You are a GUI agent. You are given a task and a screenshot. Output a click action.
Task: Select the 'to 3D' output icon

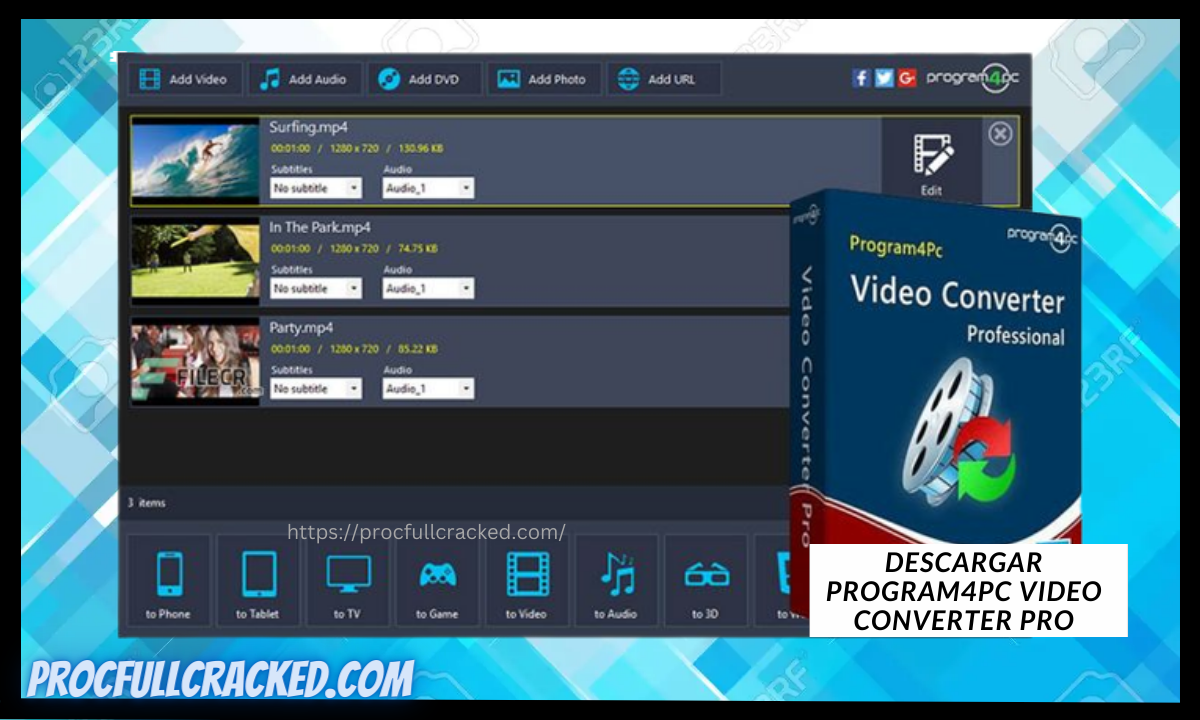coord(706,580)
